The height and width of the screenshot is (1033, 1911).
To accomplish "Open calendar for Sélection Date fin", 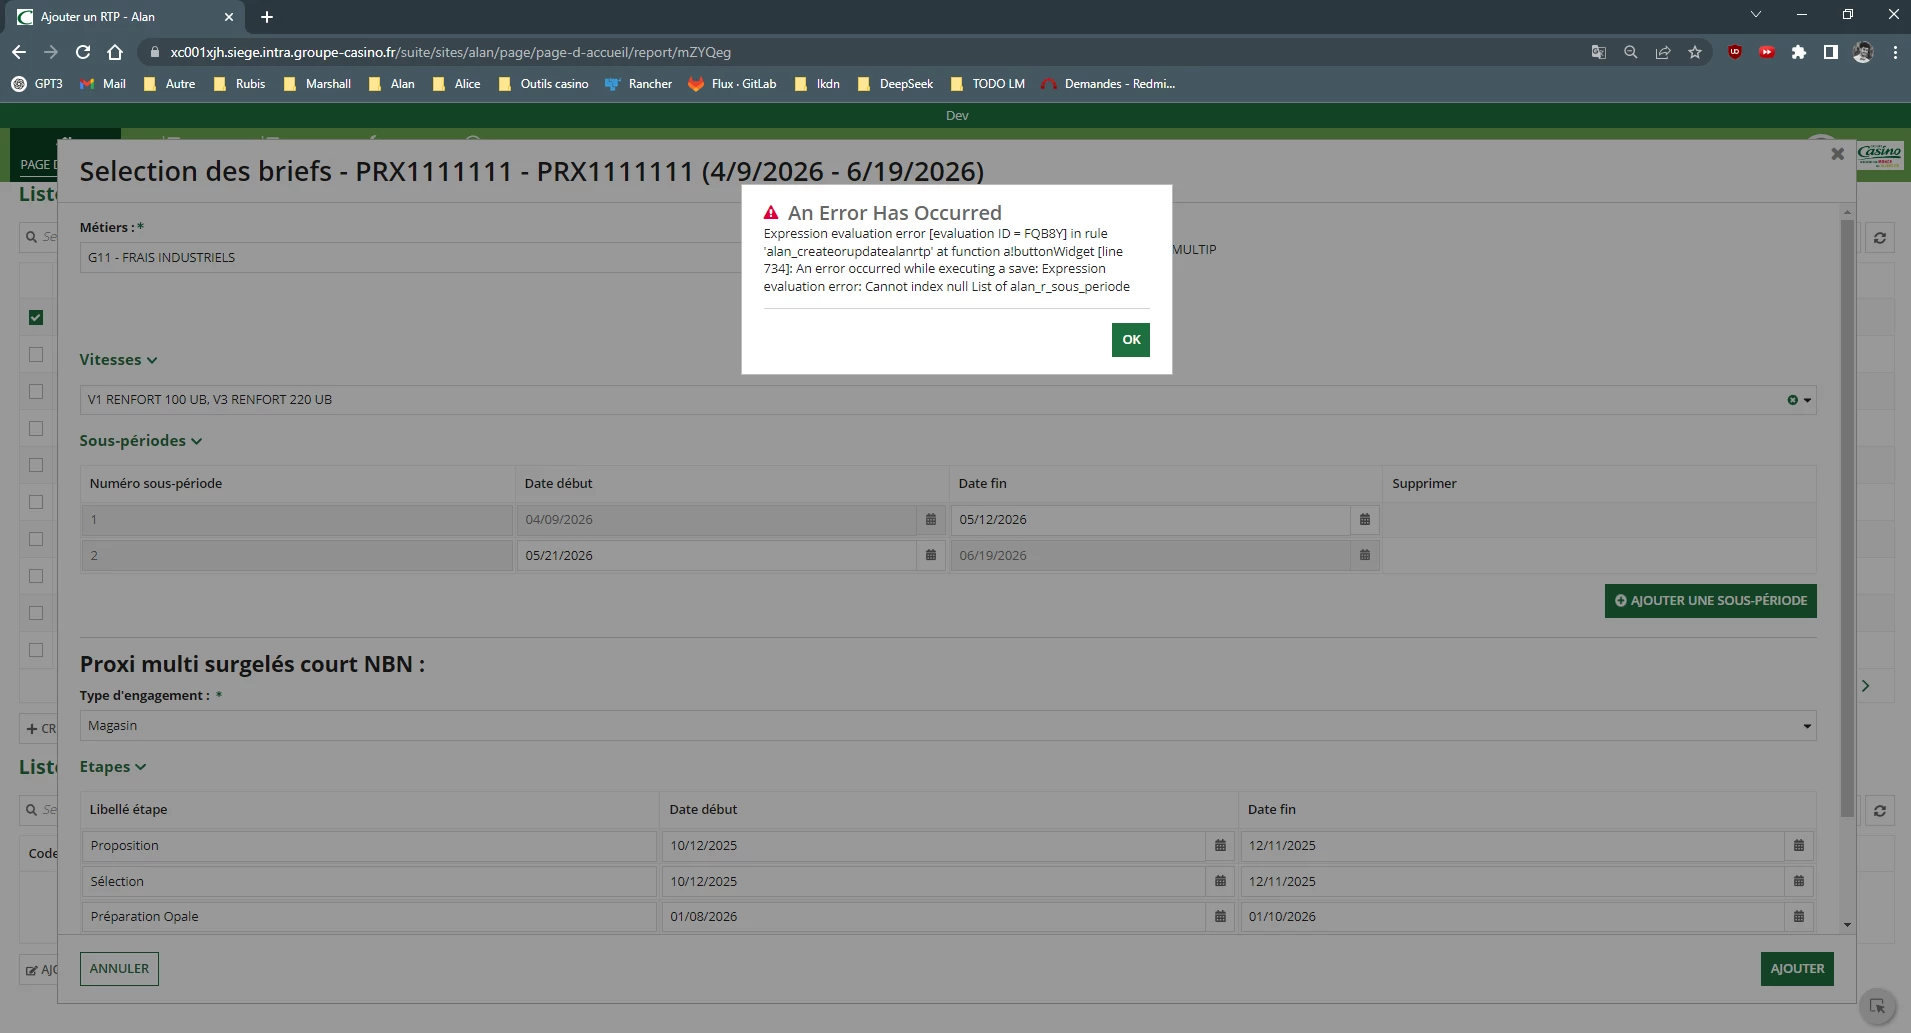I will coord(1798,882).
